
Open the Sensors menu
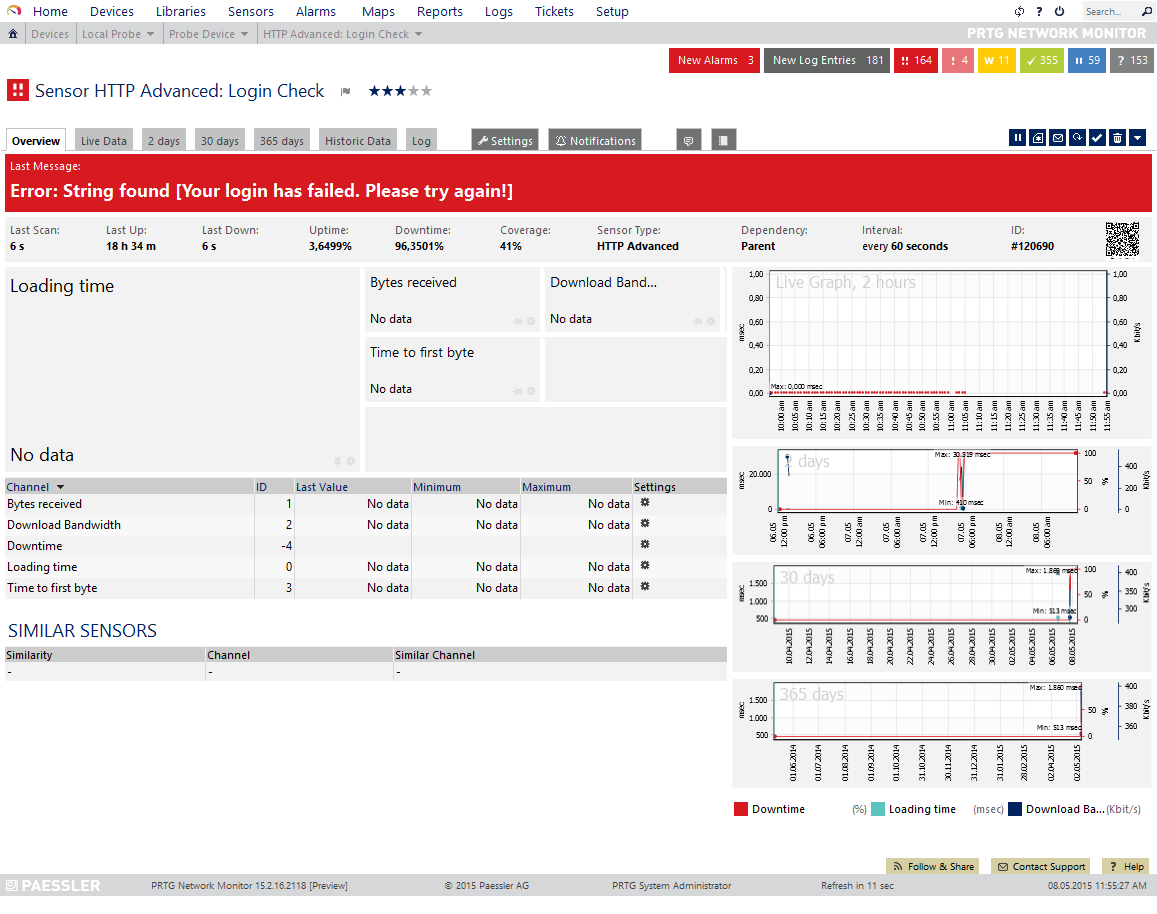click(x=250, y=11)
